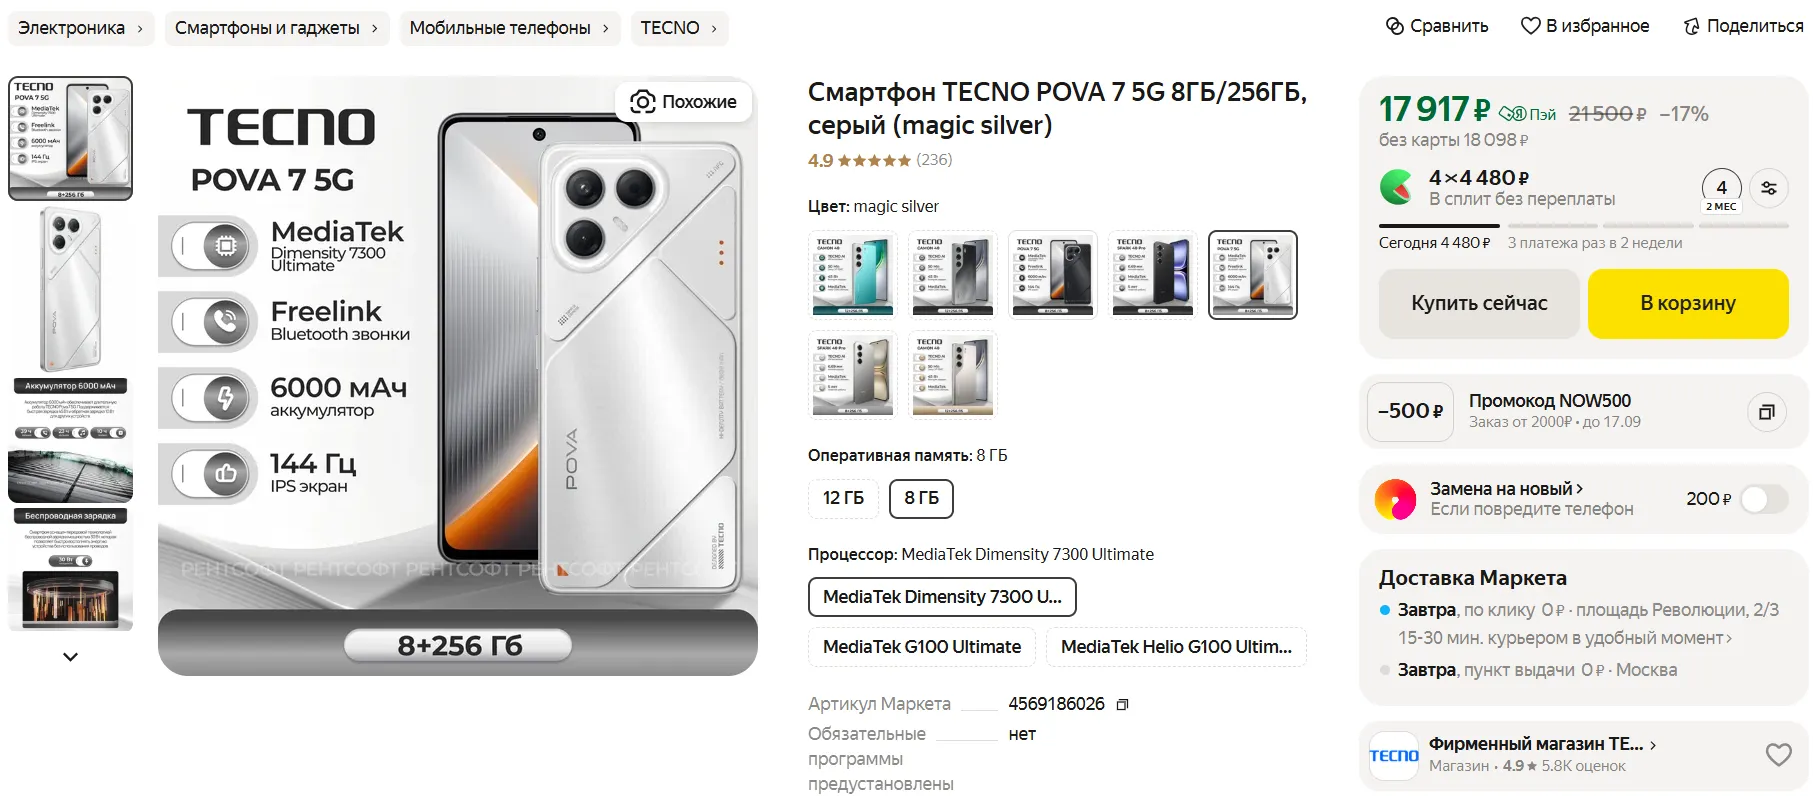The height and width of the screenshot is (796, 1815).
Task: Go to Электроника breadcrumb category
Action: point(71,28)
